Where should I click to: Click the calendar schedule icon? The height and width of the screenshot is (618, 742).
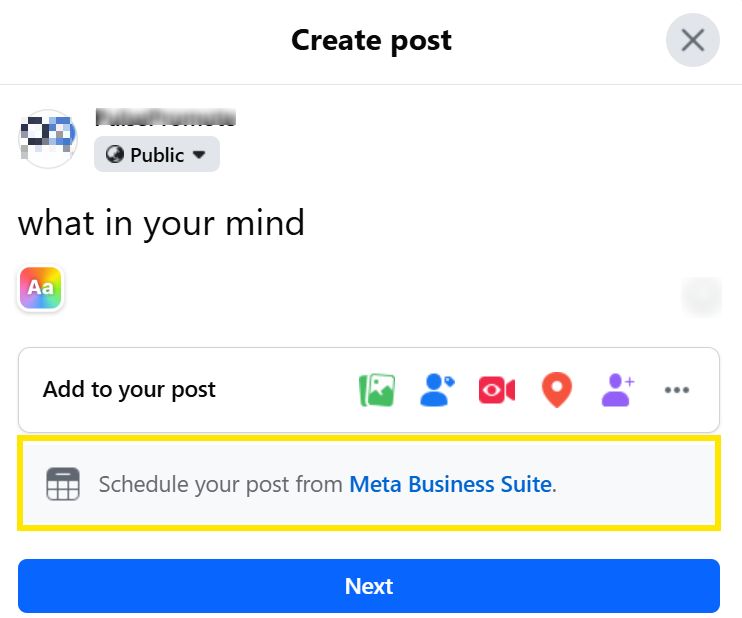tap(62, 485)
